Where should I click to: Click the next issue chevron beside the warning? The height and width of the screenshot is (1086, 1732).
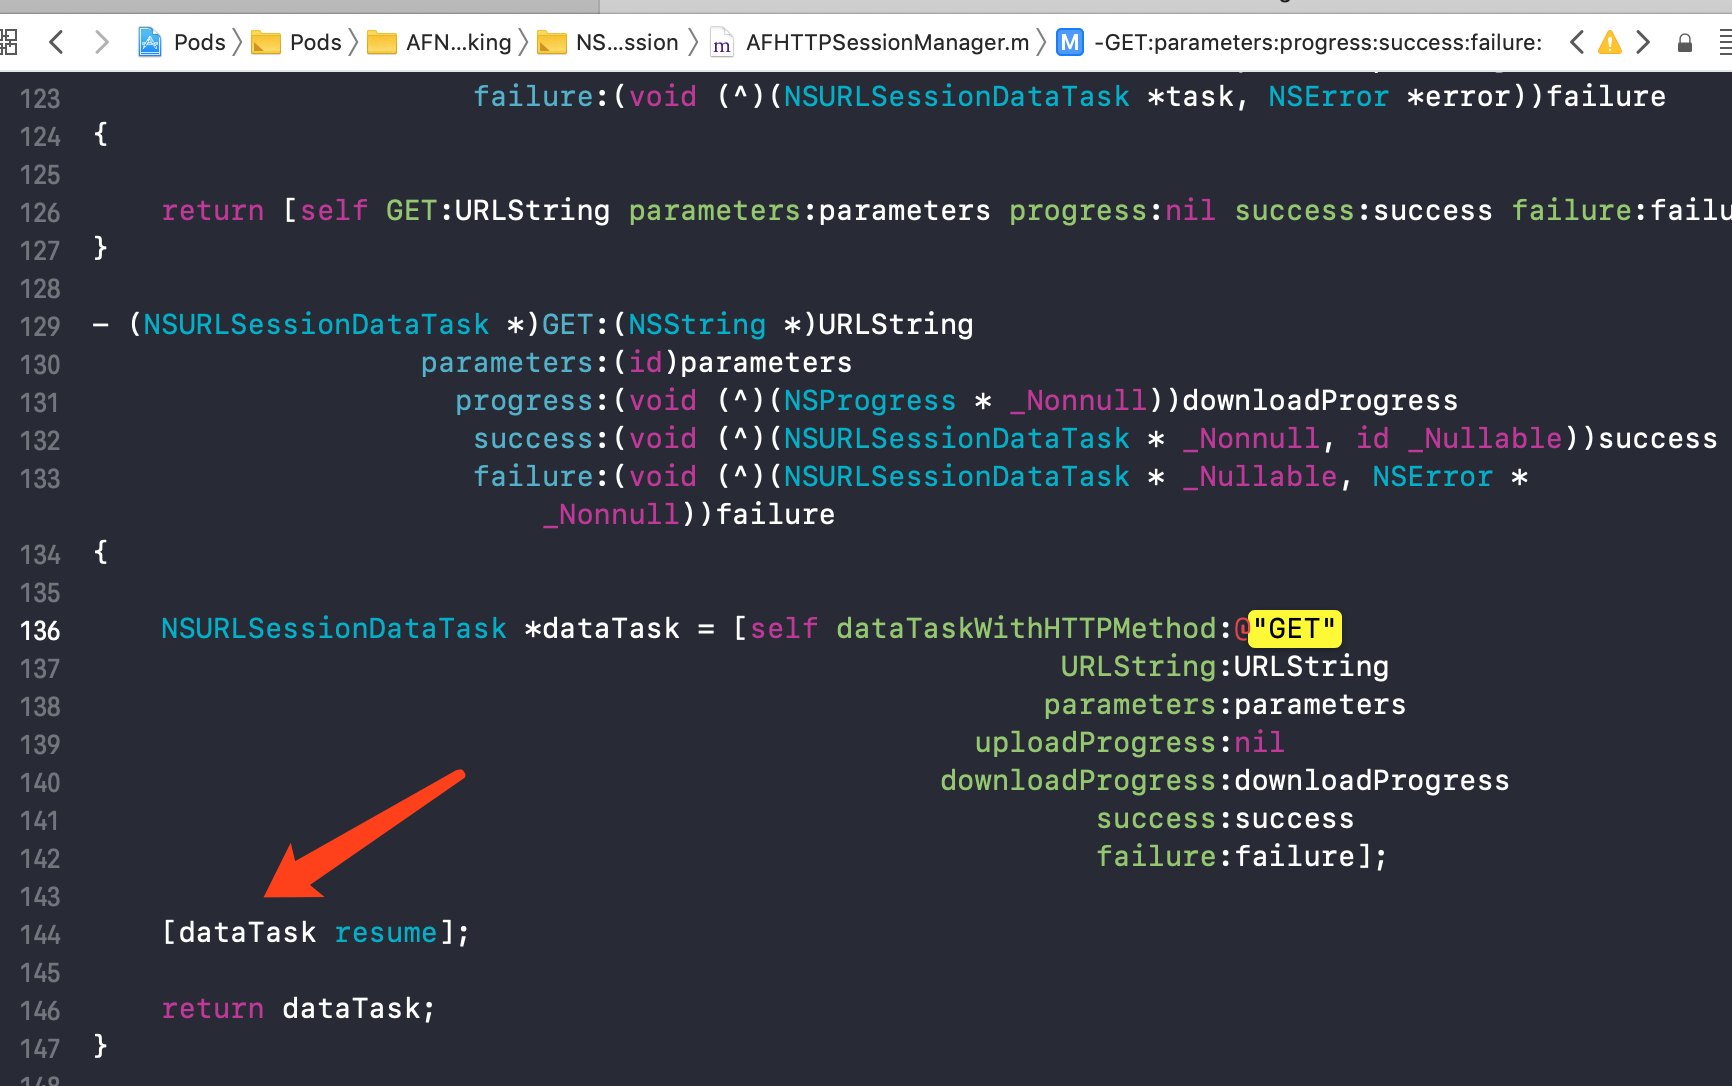tap(1643, 42)
